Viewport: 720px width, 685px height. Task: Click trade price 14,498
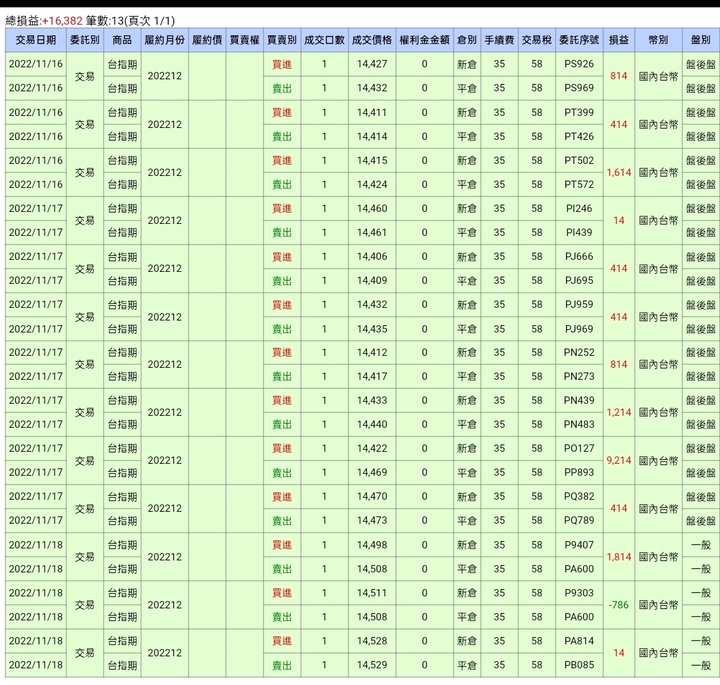372,545
